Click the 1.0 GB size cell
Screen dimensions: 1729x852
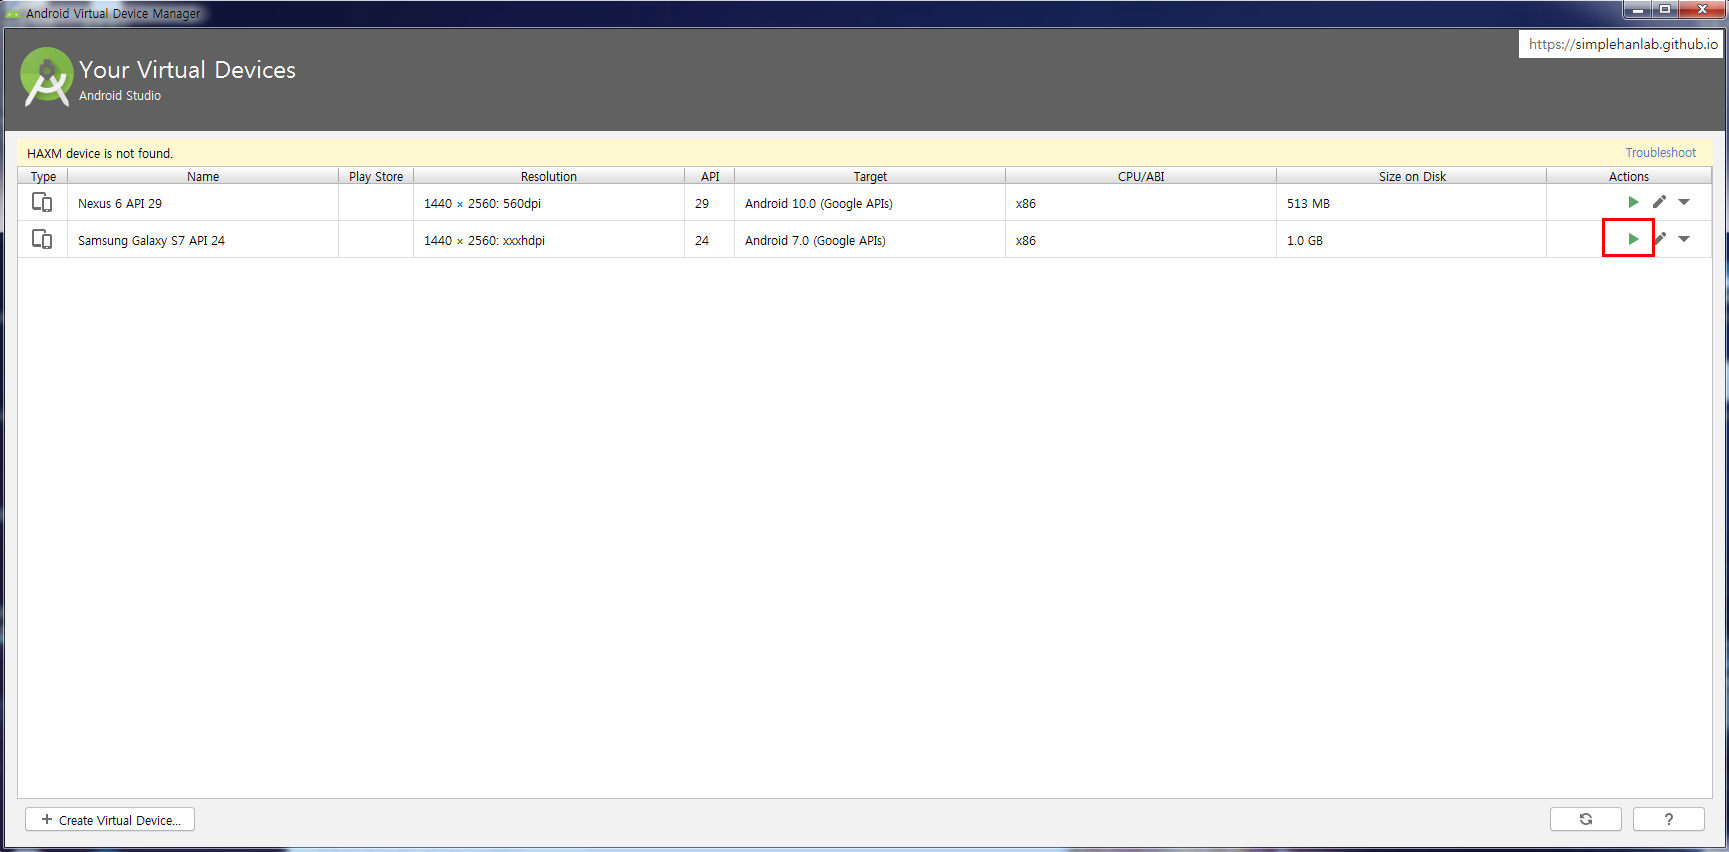(x=1412, y=240)
